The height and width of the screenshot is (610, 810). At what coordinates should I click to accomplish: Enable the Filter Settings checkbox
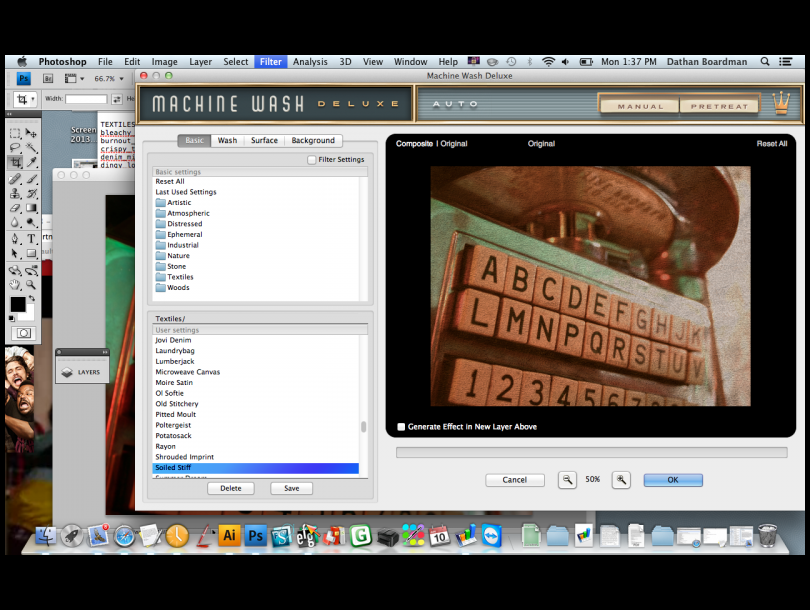(x=312, y=159)
